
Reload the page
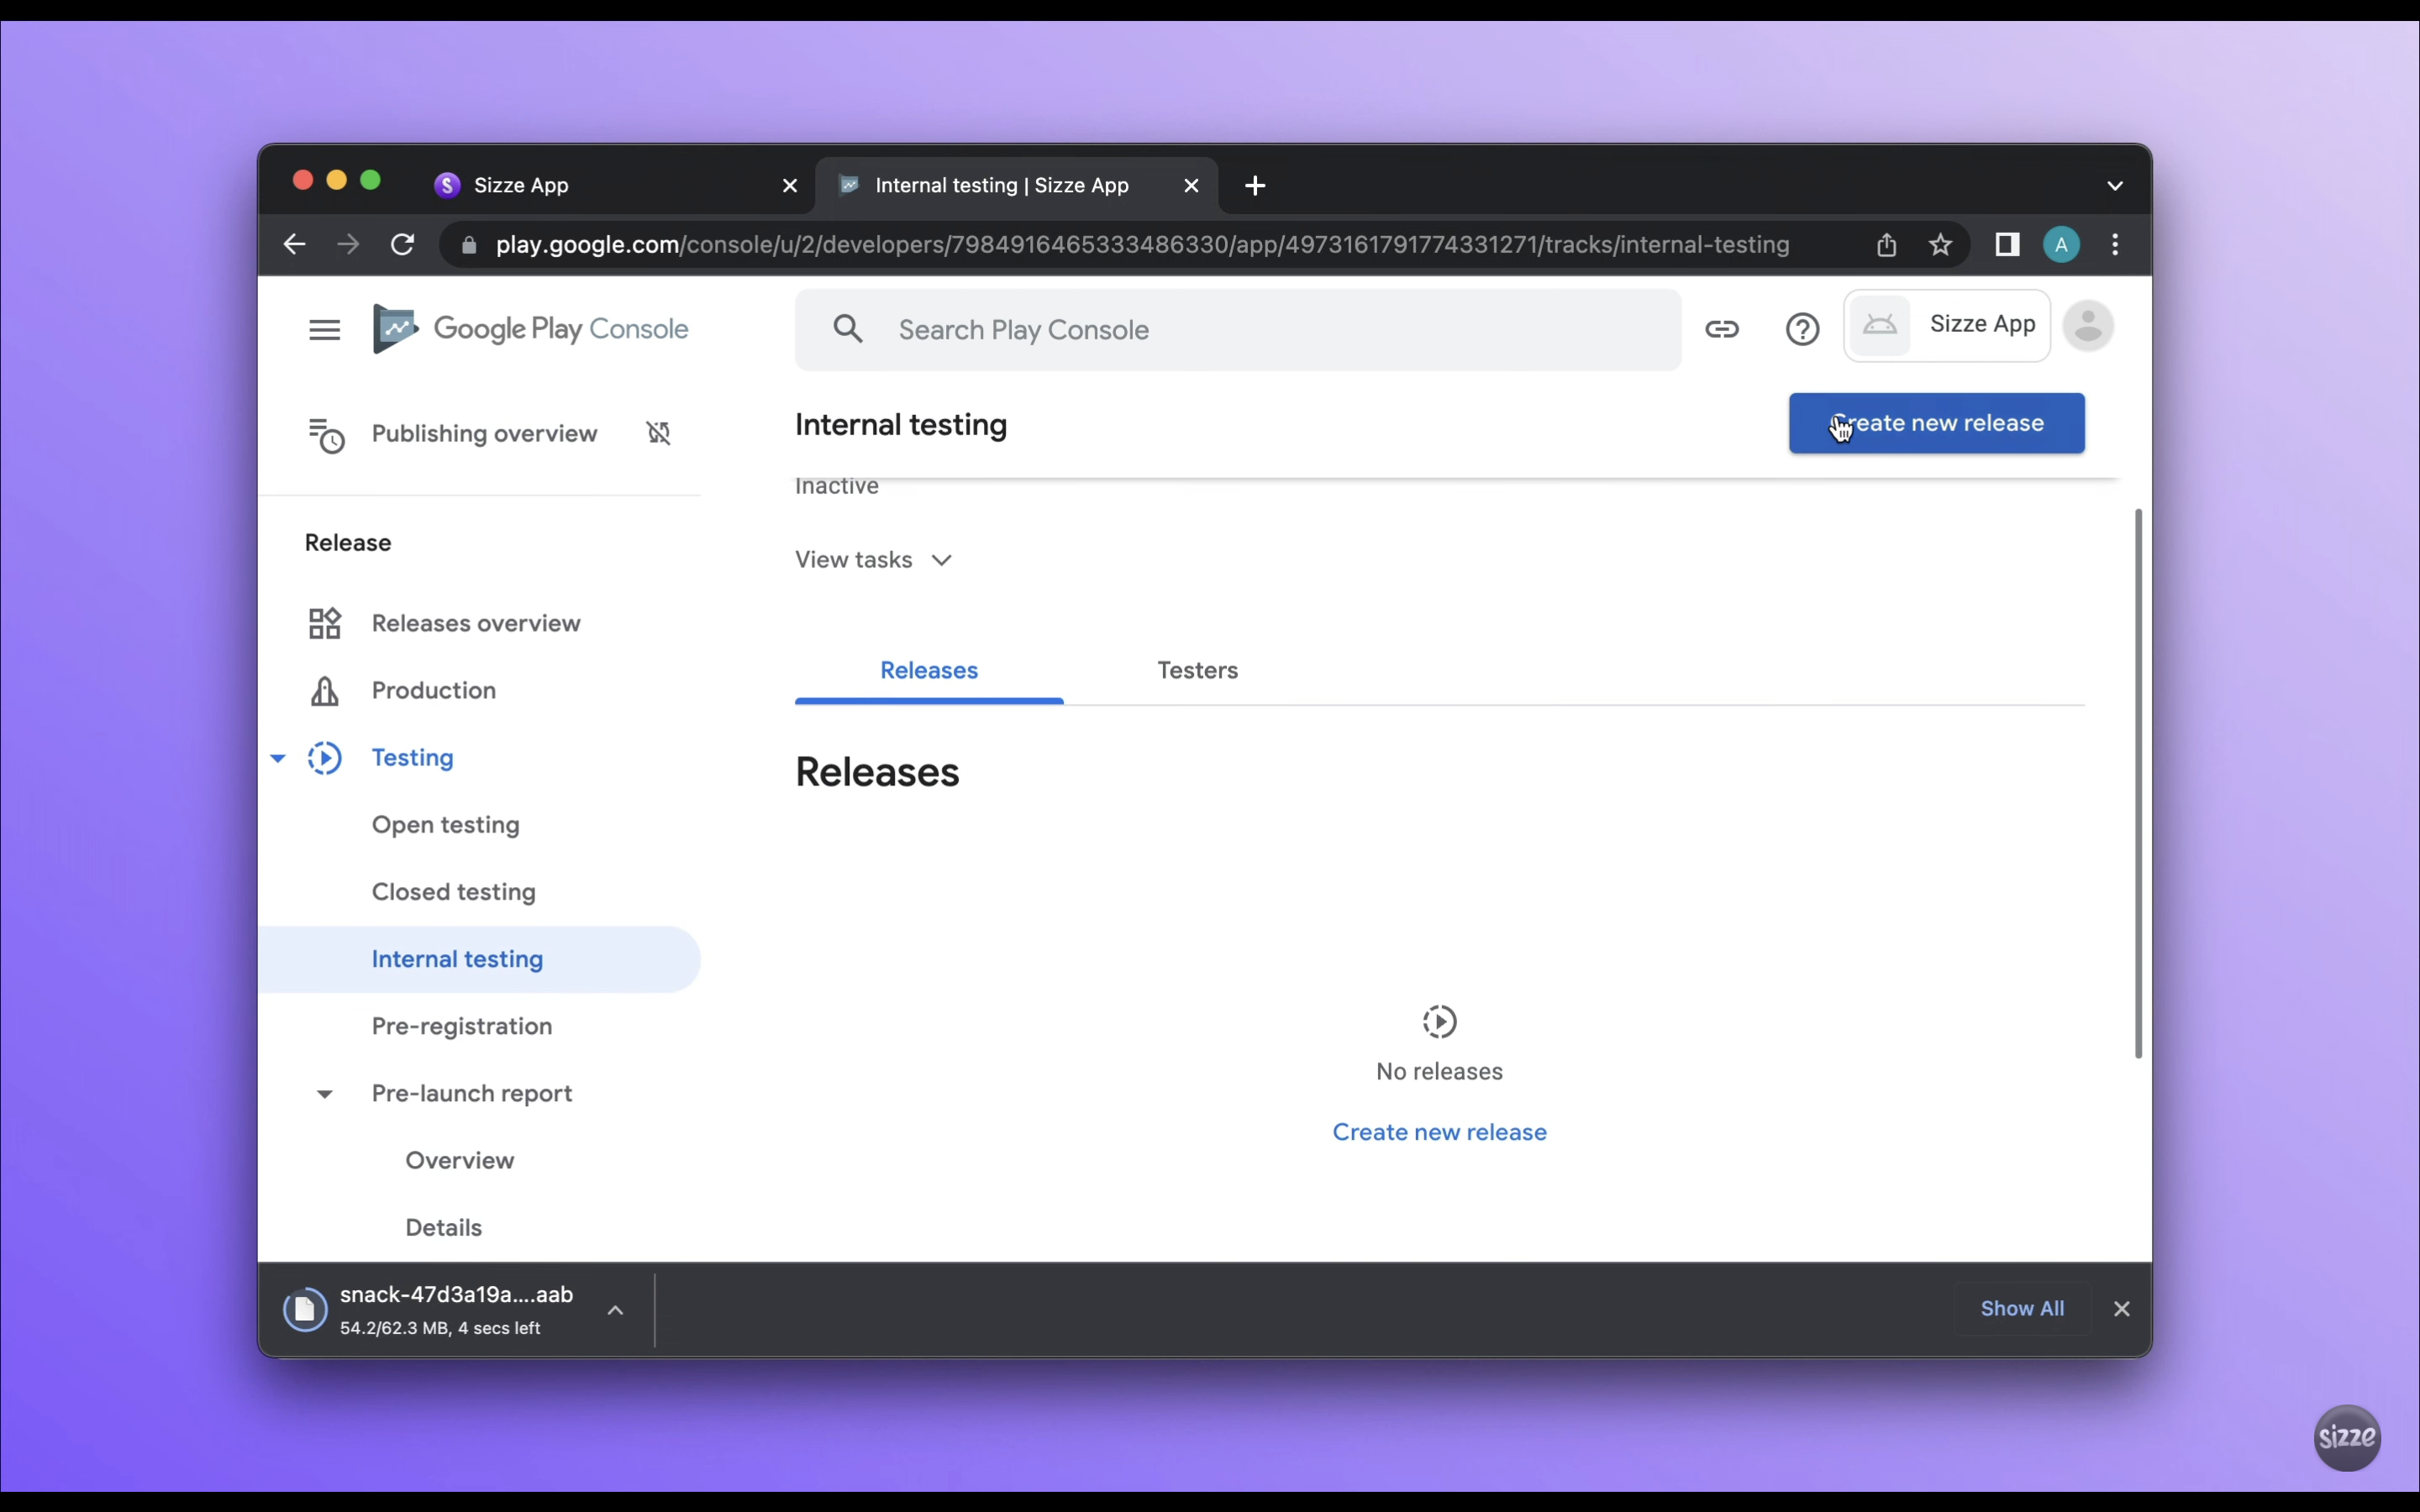[402, 245]
